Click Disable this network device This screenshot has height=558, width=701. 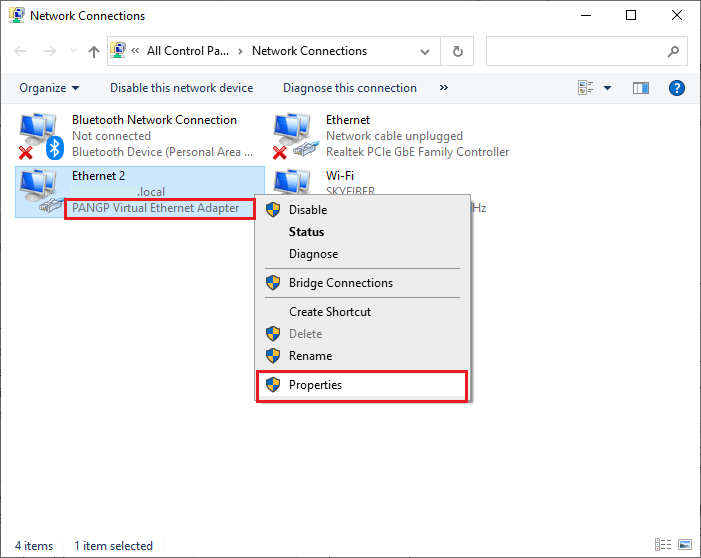click(181, 88)
